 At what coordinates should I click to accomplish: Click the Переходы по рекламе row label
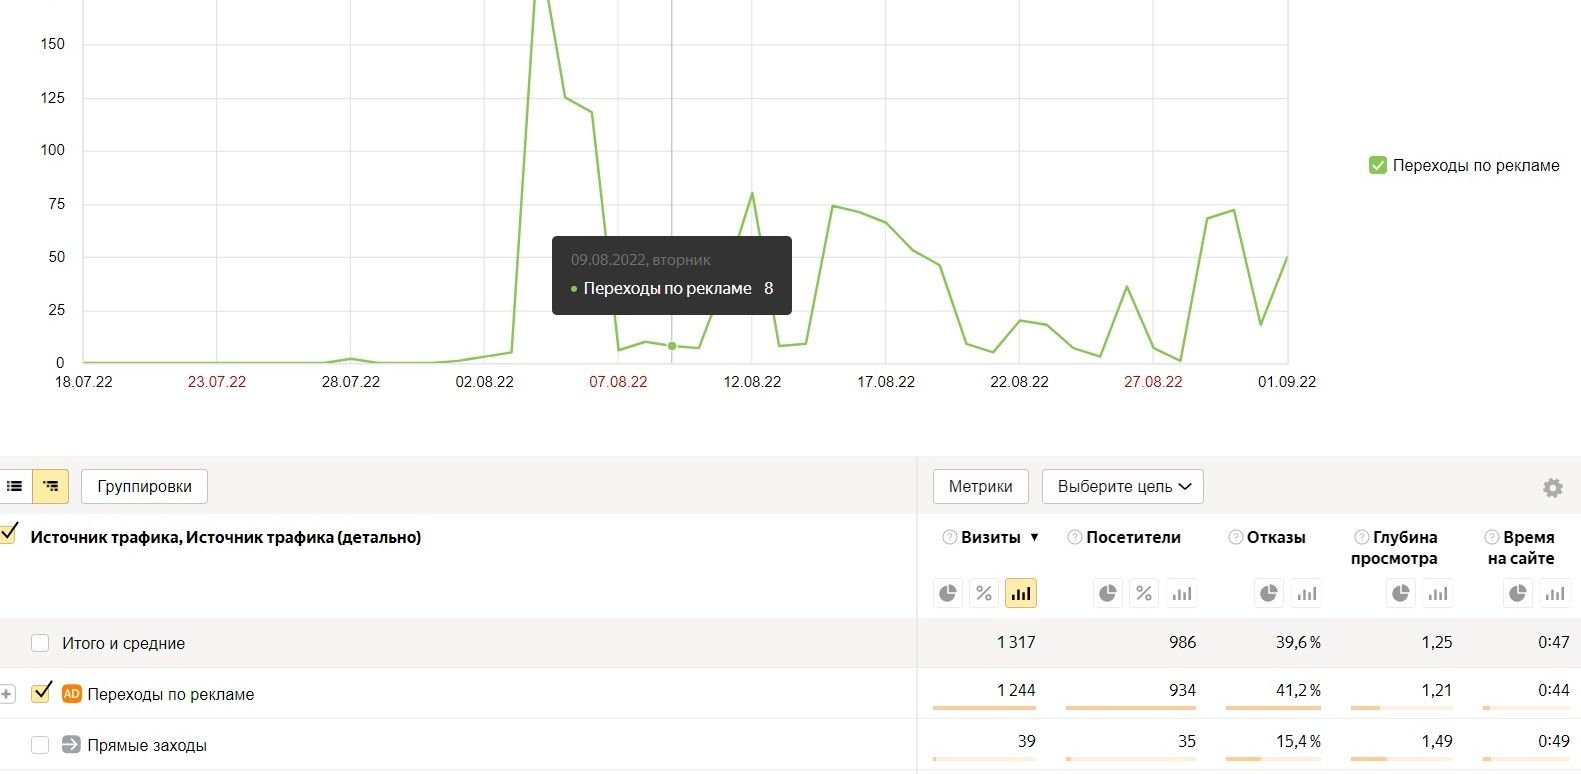click(x=170, y=694)
